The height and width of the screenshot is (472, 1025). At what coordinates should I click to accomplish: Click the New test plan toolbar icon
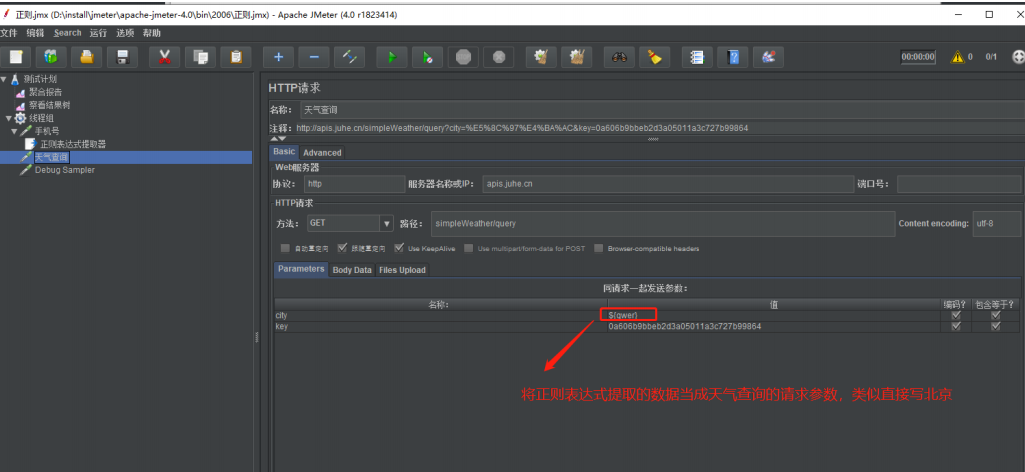16,58
